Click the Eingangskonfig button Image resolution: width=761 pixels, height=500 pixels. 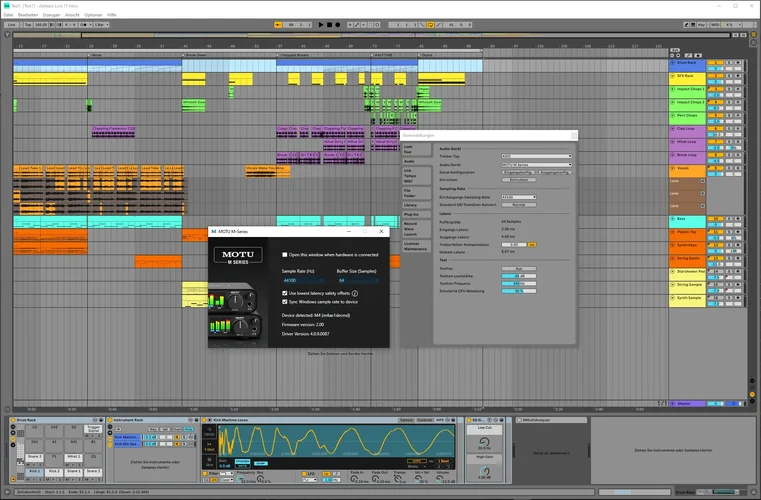click(x=518, y=172)
